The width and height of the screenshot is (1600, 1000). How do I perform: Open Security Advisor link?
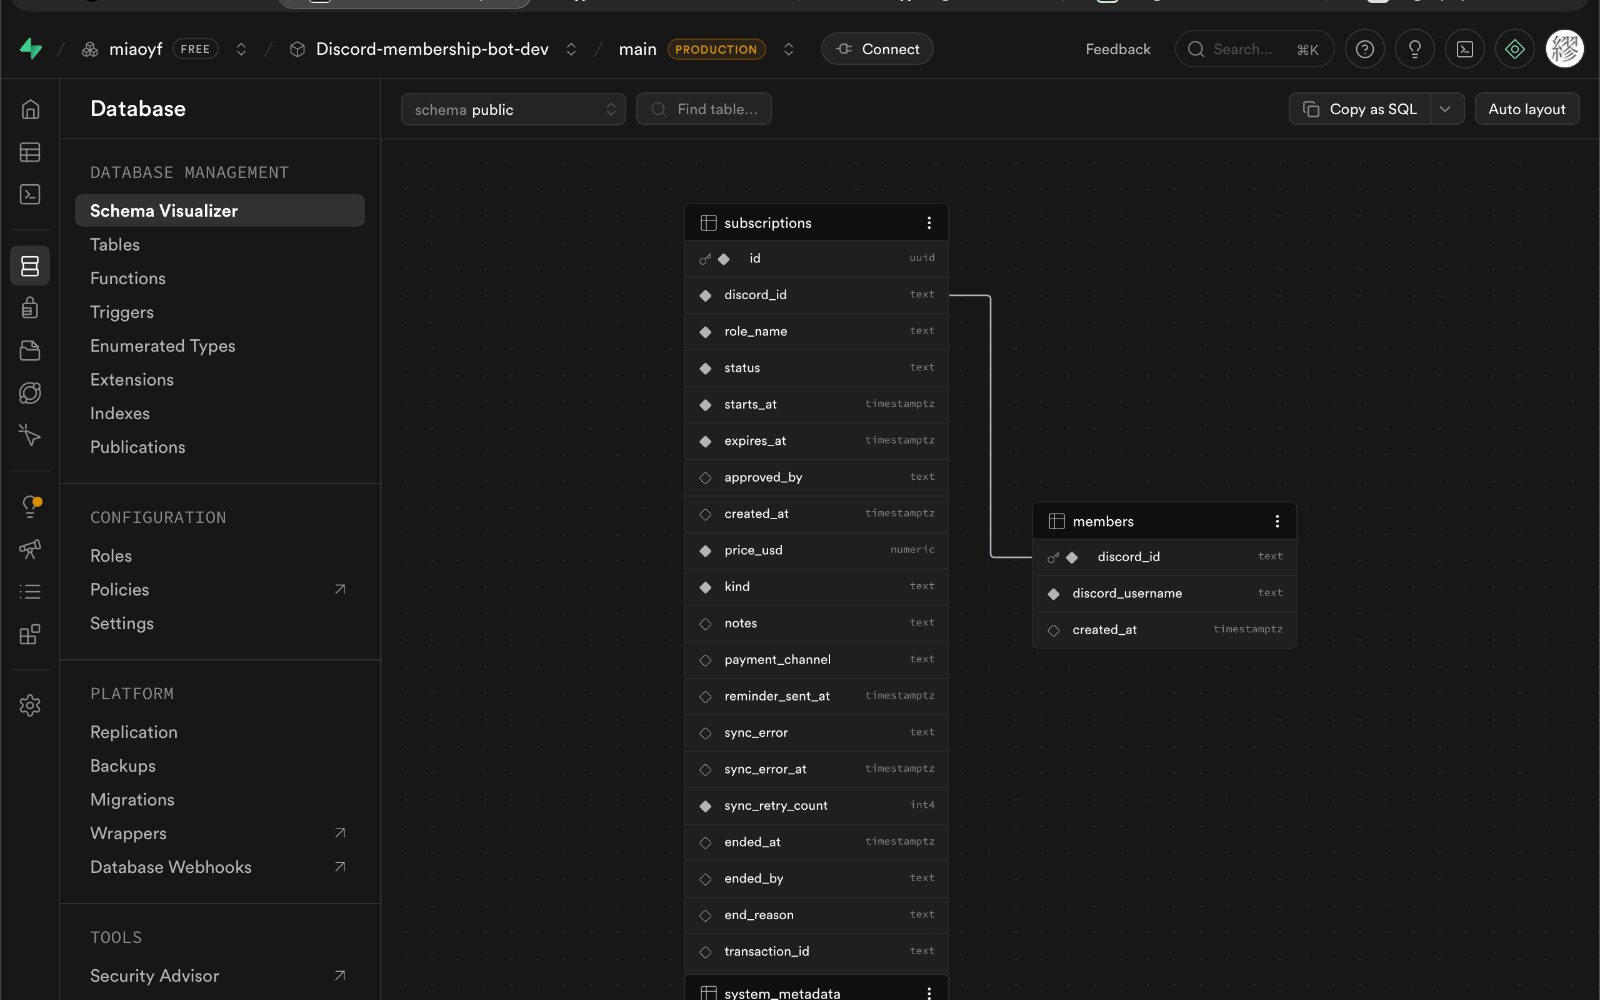coord(220,976)
